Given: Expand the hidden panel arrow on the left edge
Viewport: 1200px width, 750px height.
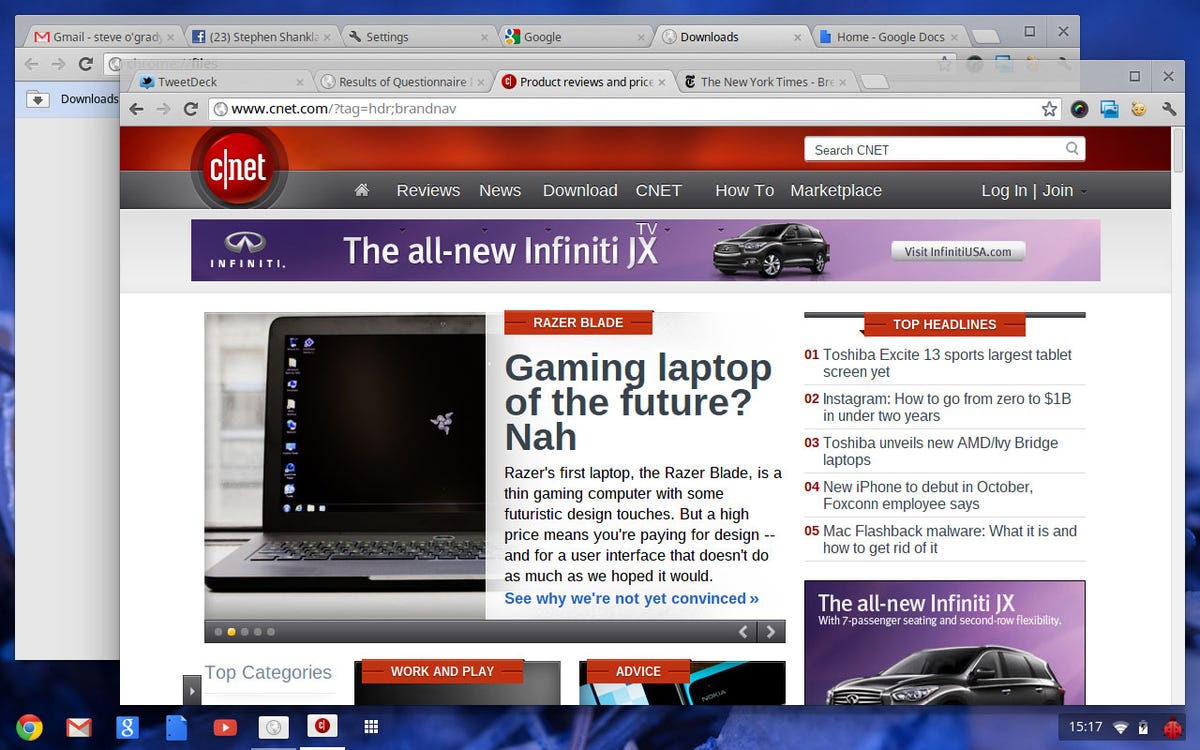Looking at the screenshot, I should [x=191, y=690].
